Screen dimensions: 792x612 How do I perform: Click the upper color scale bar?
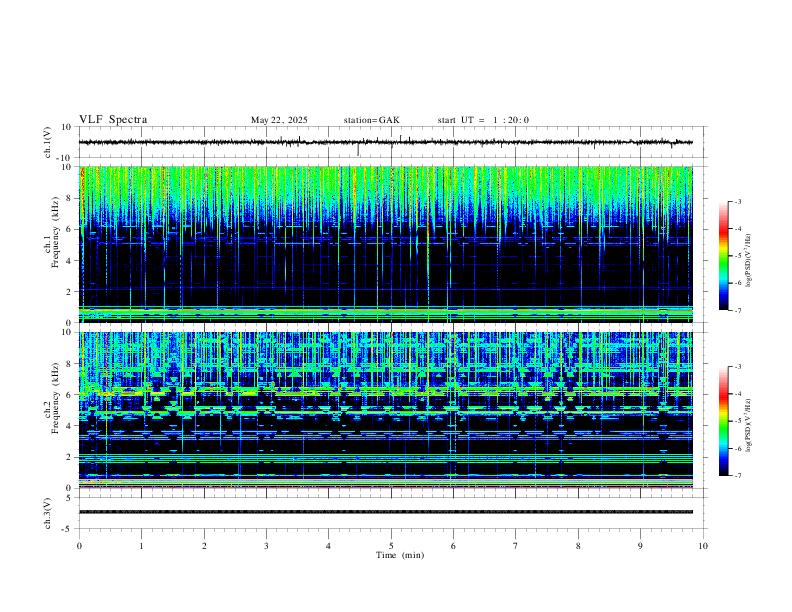pos(724,256)
